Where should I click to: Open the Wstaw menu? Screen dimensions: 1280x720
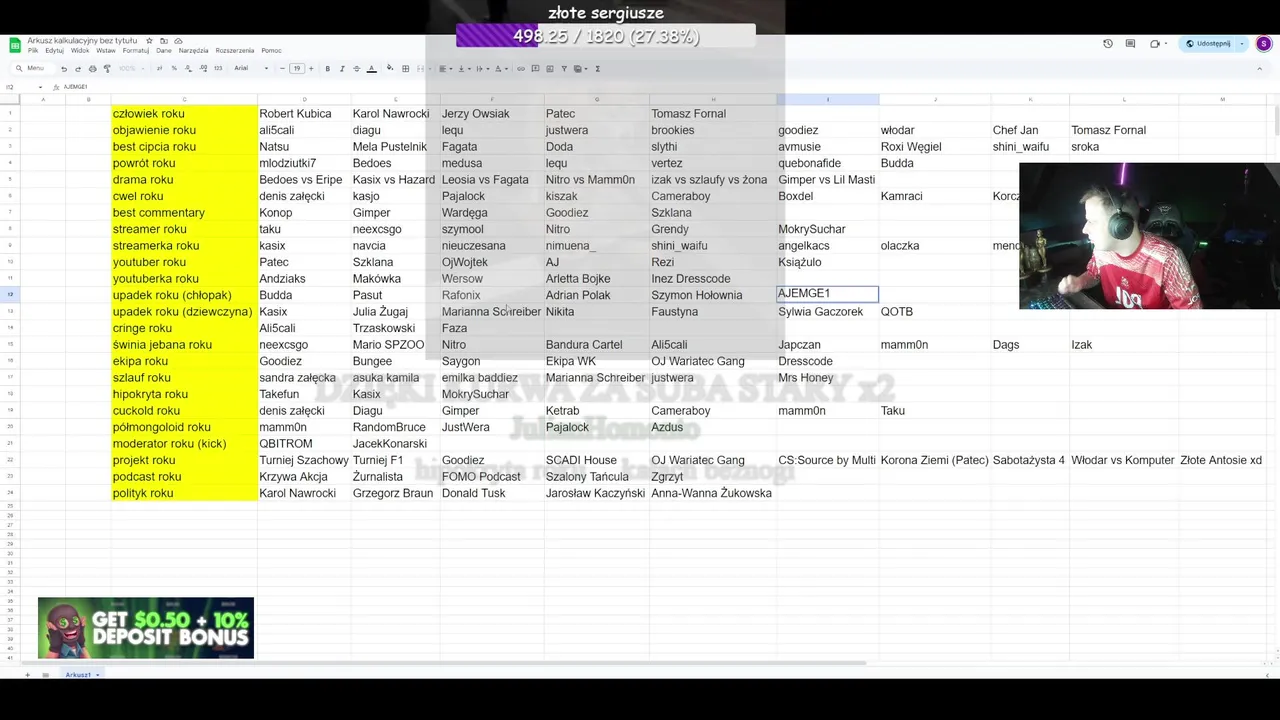106,50
